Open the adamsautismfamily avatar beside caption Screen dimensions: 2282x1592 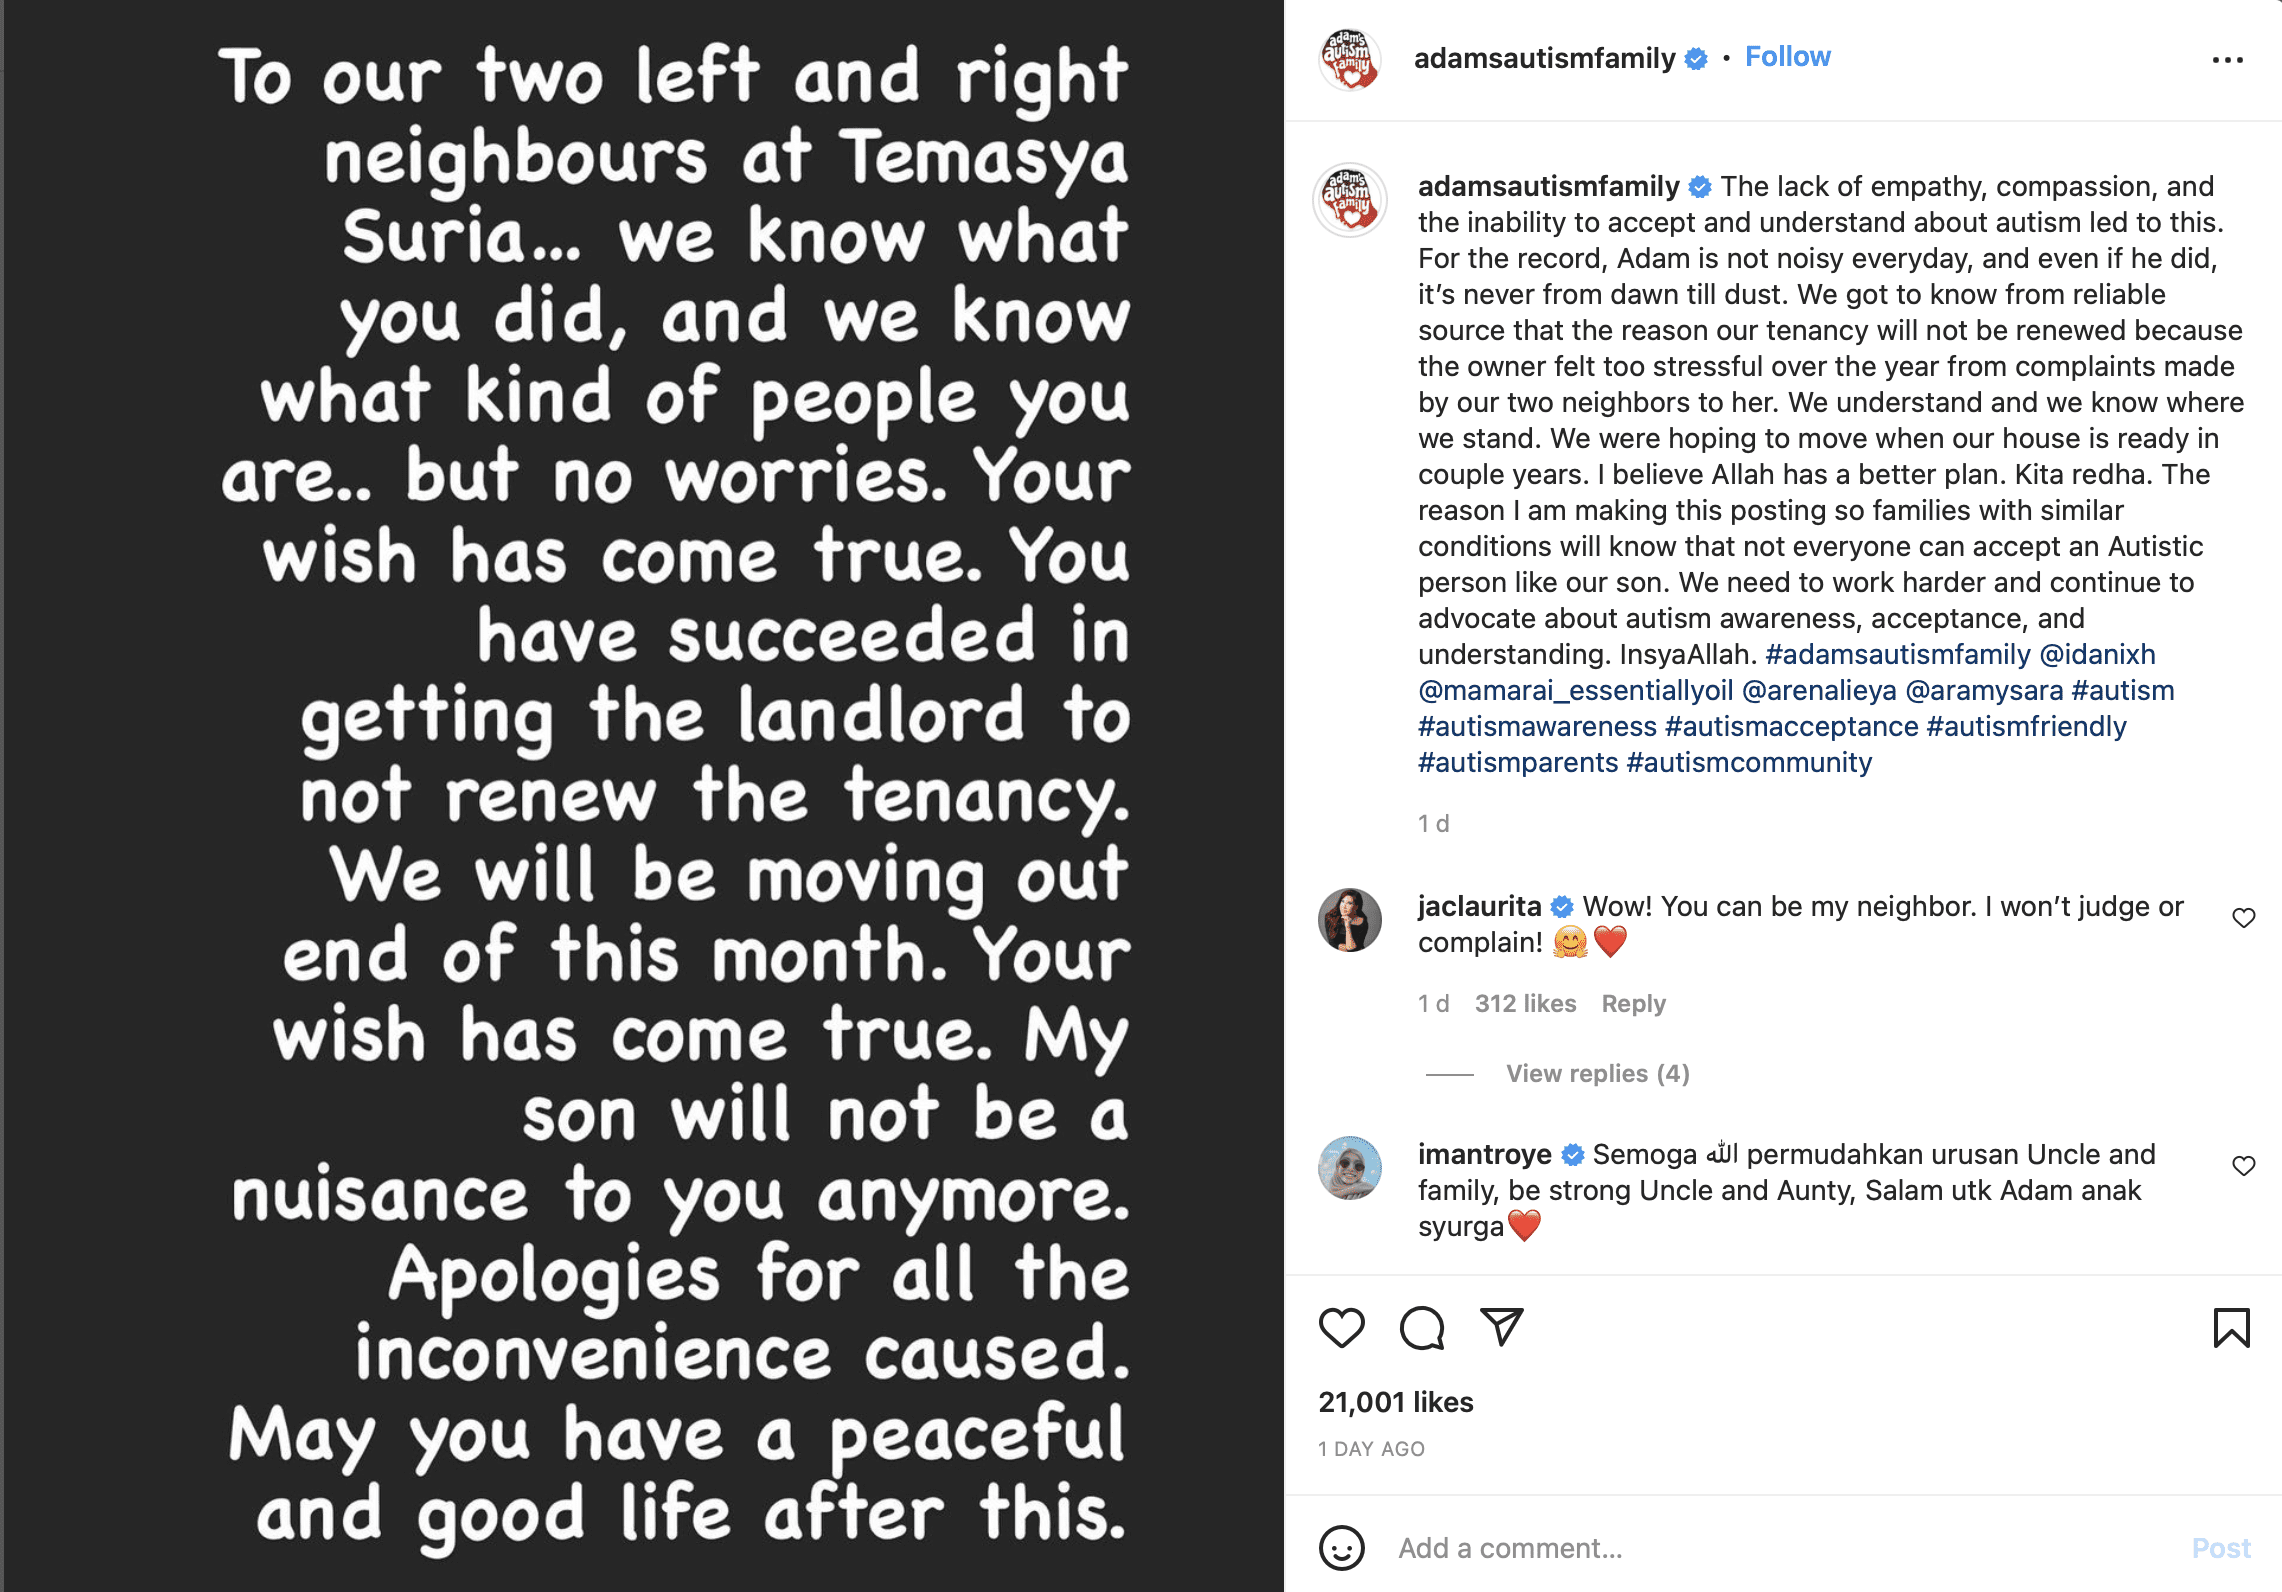1350,200
